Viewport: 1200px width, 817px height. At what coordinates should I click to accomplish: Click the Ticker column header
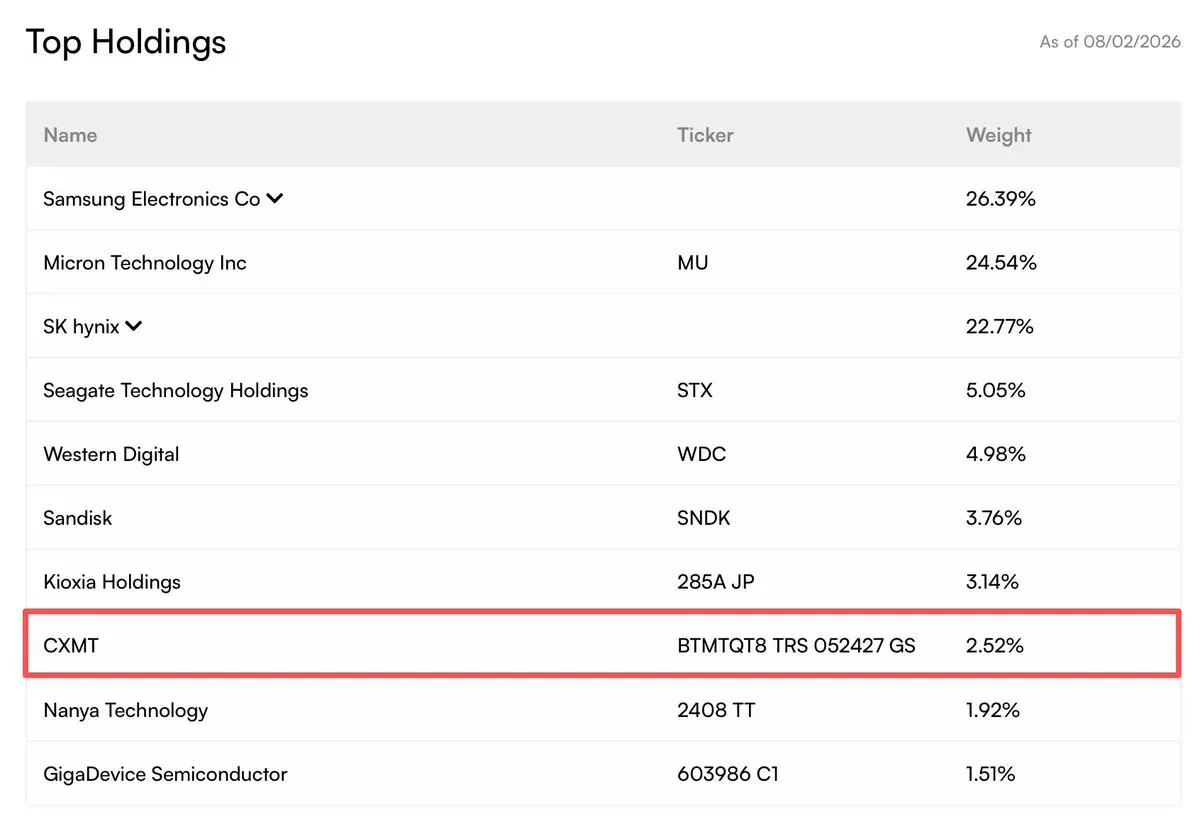pos(705,135)
